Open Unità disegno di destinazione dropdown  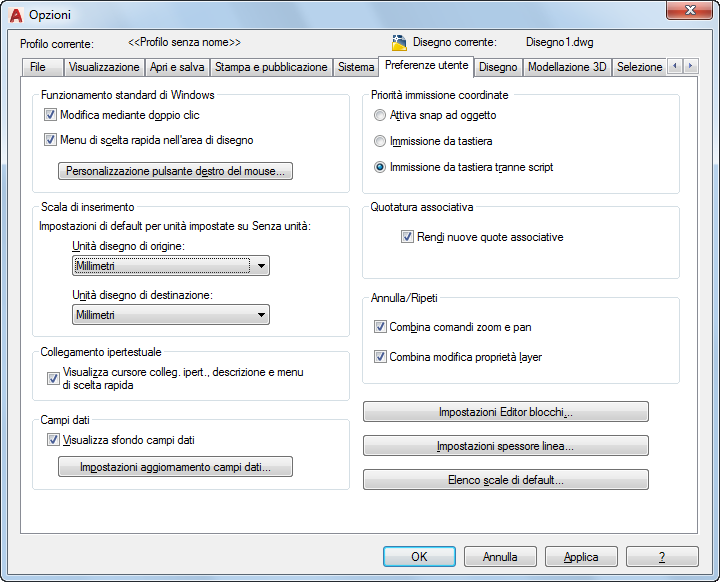(x=171, y=315)
